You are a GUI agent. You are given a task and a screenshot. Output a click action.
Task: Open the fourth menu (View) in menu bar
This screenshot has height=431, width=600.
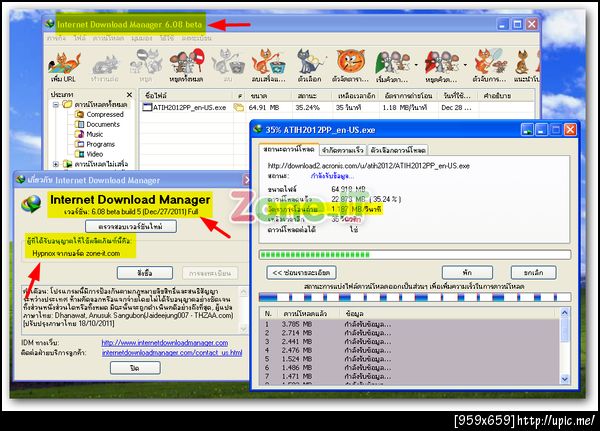coord(142,38)
